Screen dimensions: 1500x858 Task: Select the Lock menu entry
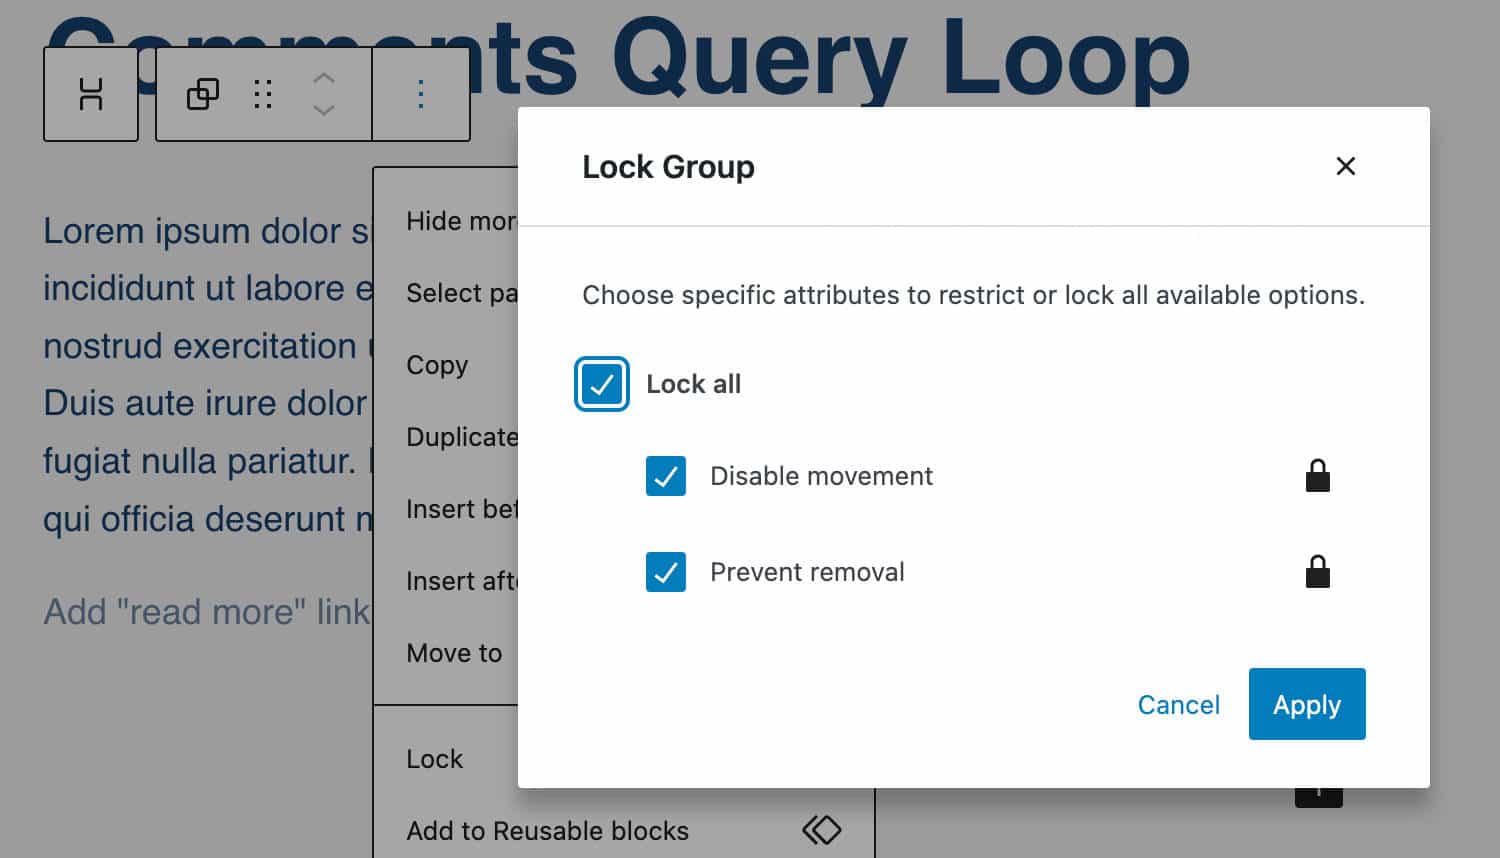click(435, 759)
